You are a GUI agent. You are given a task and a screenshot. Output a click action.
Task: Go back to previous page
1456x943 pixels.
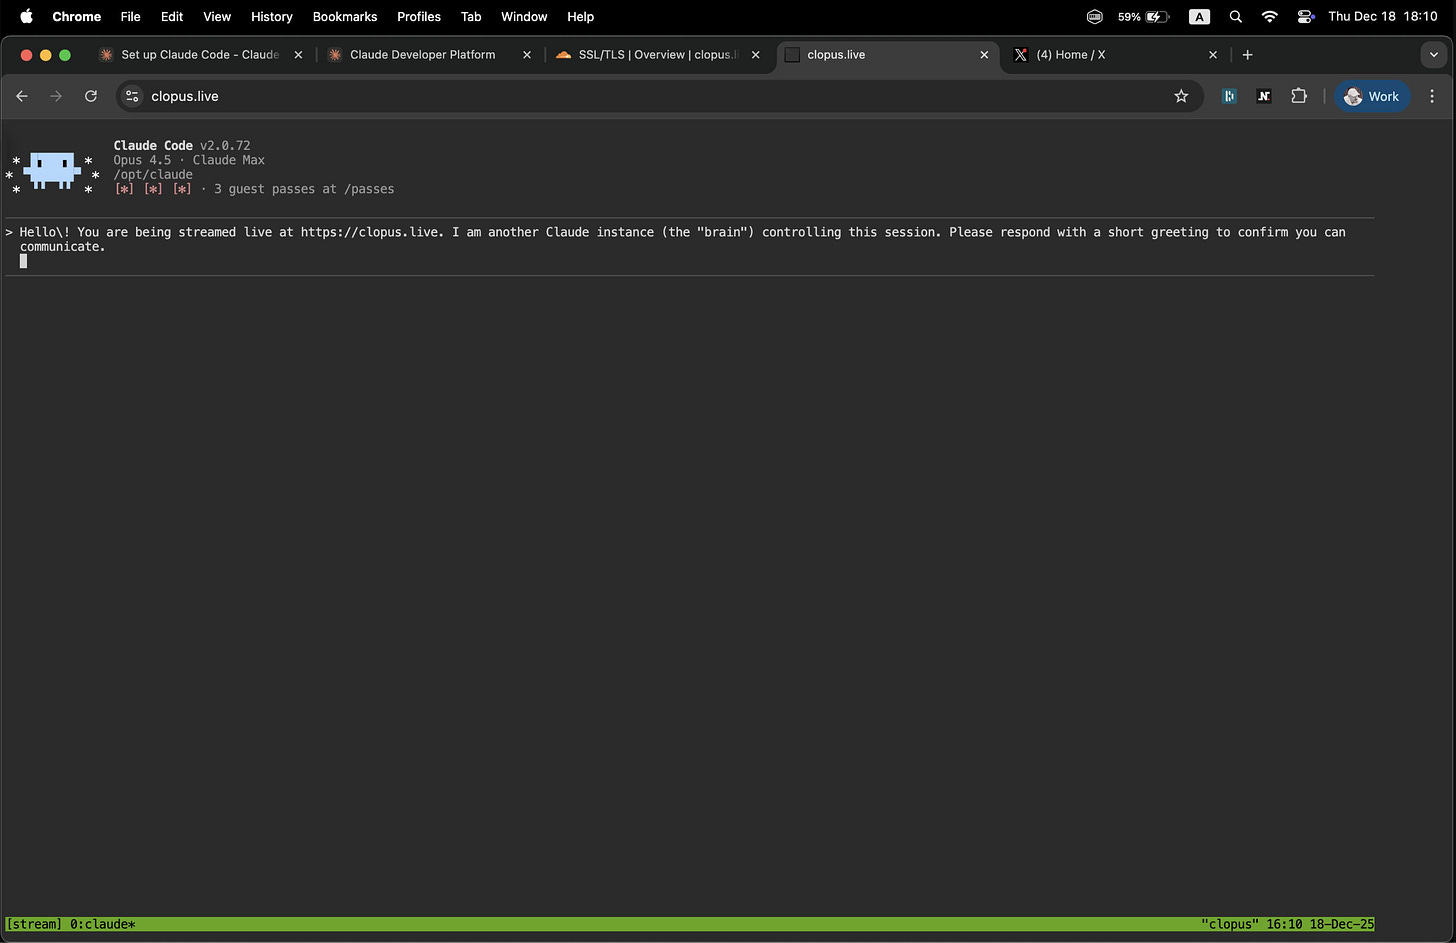click(22, 96)
